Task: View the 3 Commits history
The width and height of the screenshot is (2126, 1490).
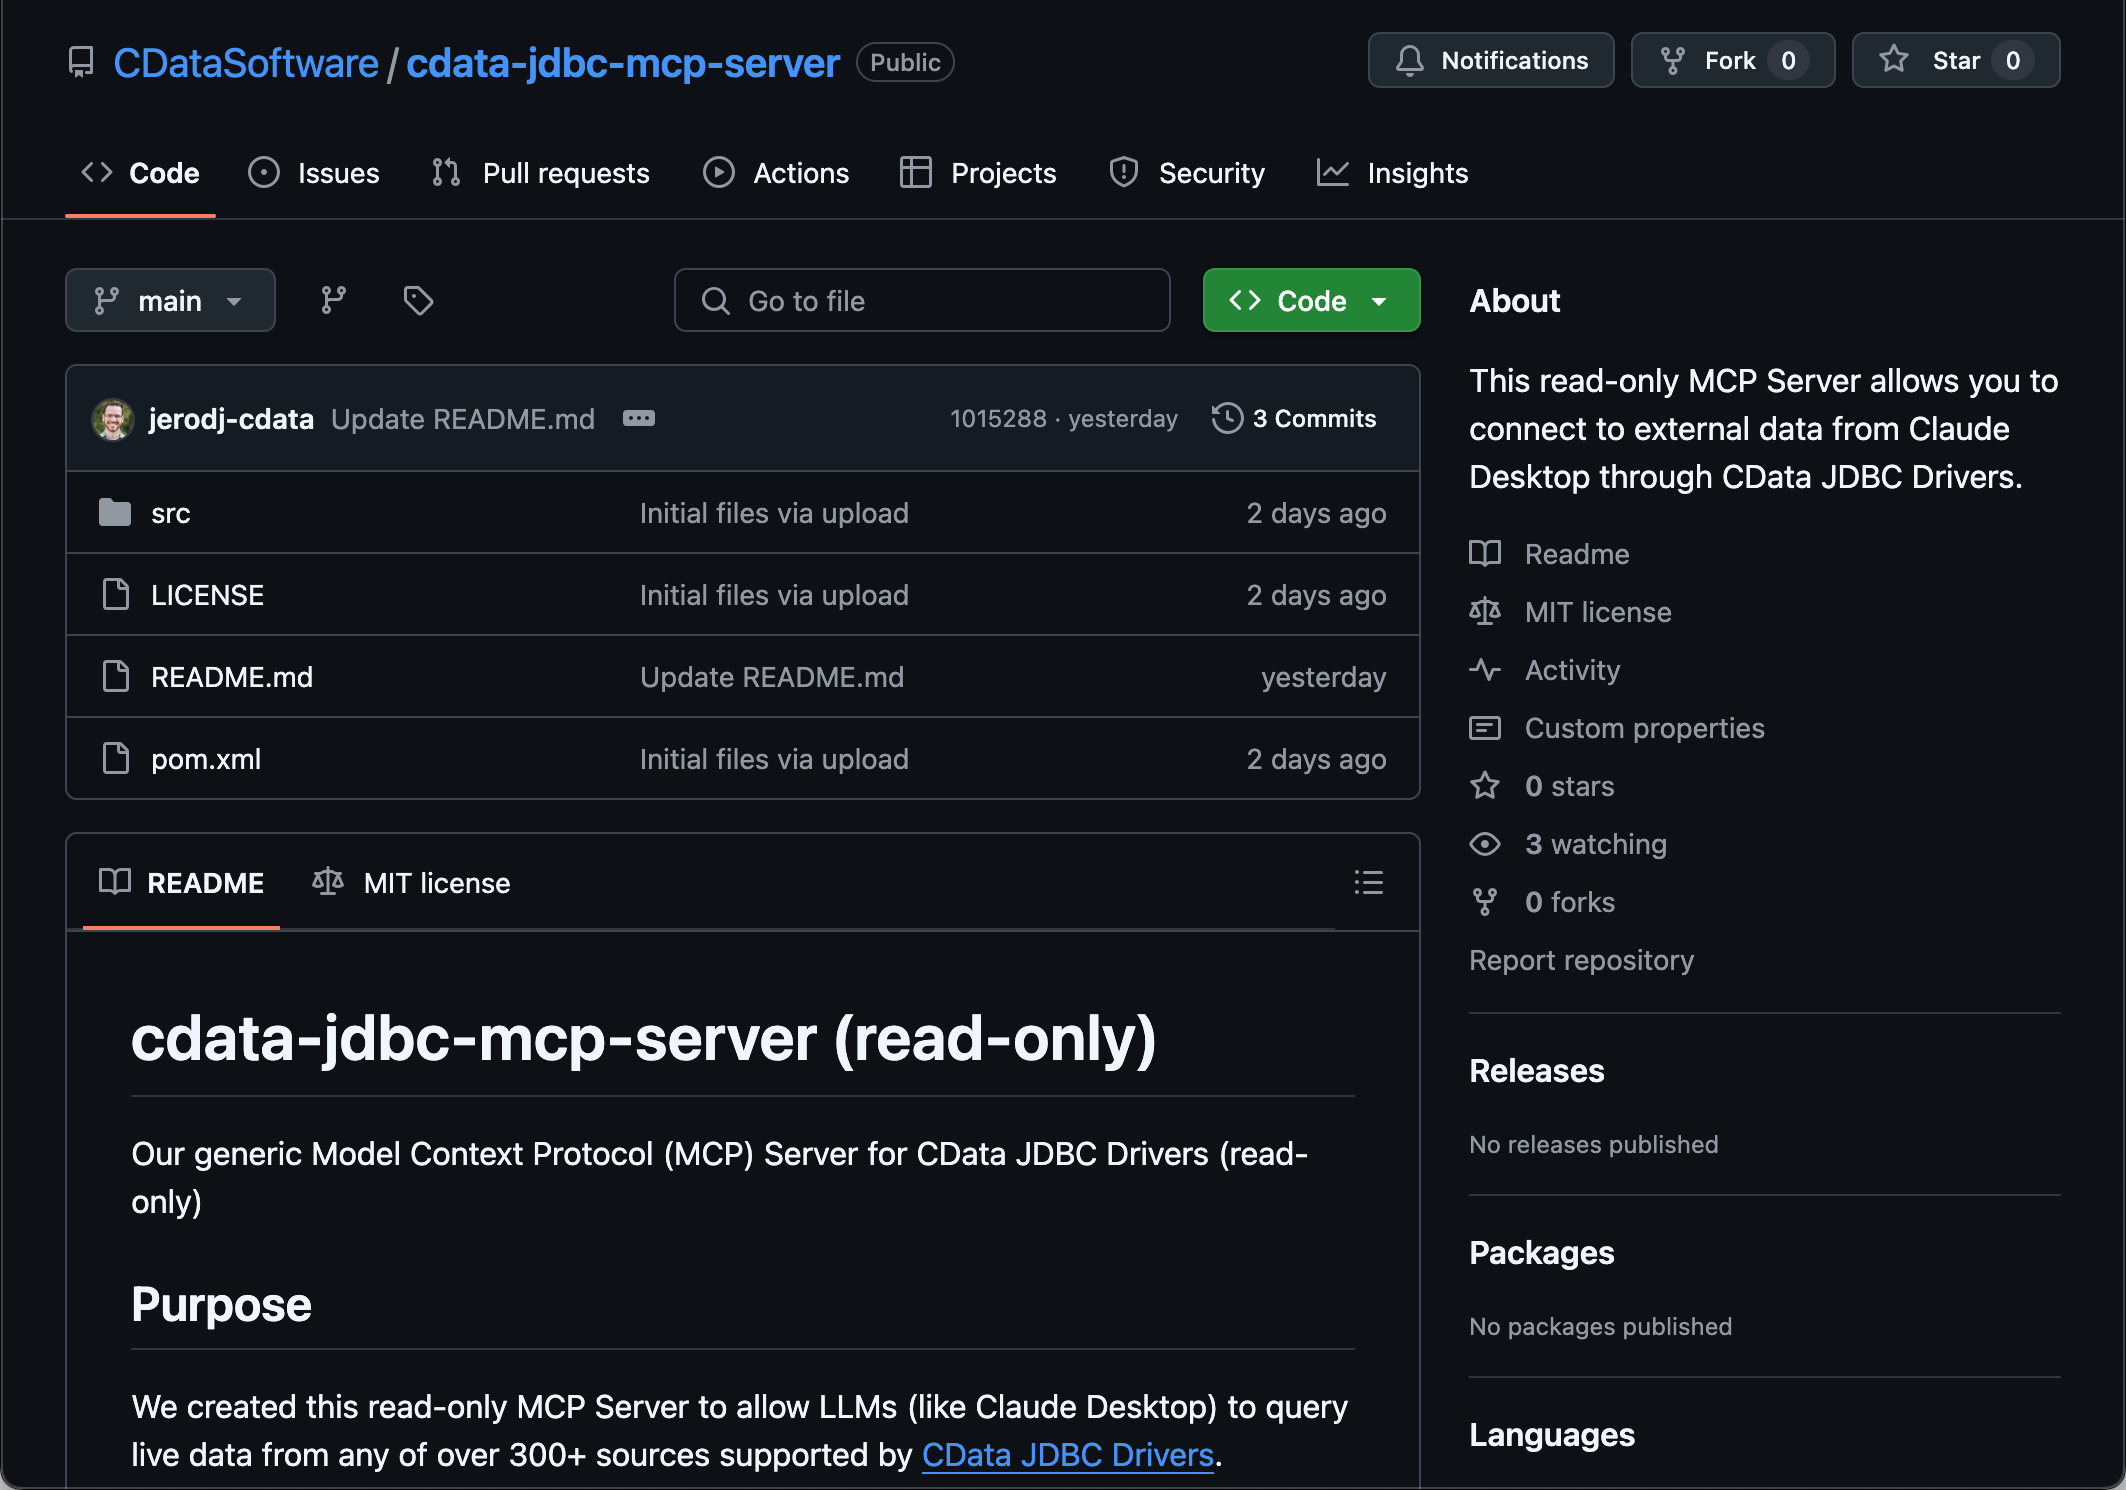Action: coord(1294,418)
